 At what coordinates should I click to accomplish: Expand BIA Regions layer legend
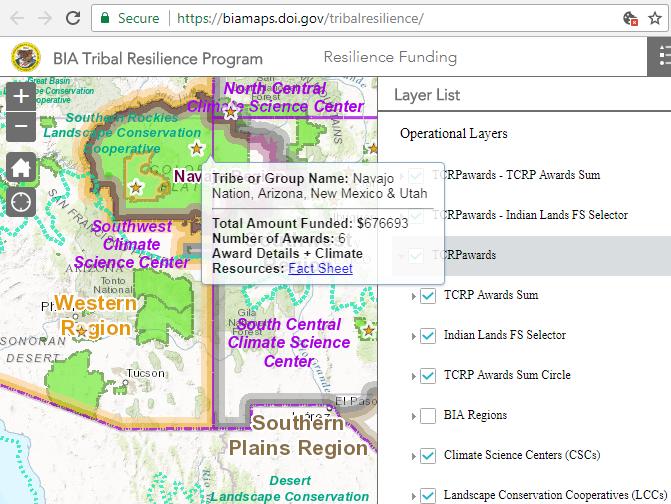413,416
